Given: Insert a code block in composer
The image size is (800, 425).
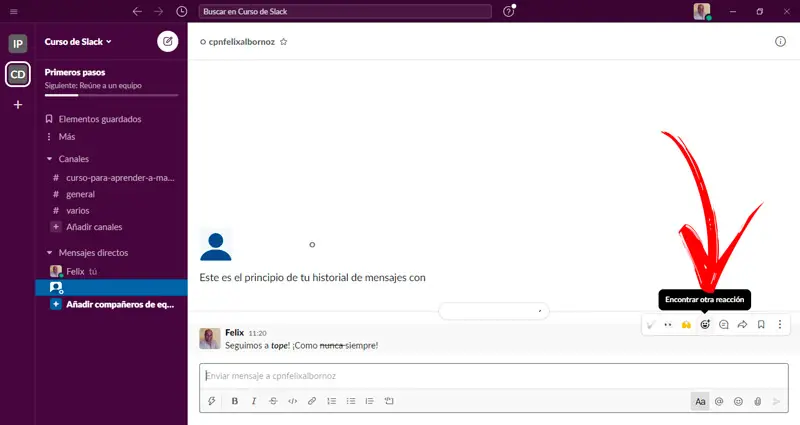Looking at the screenshot, I should 389,401.
